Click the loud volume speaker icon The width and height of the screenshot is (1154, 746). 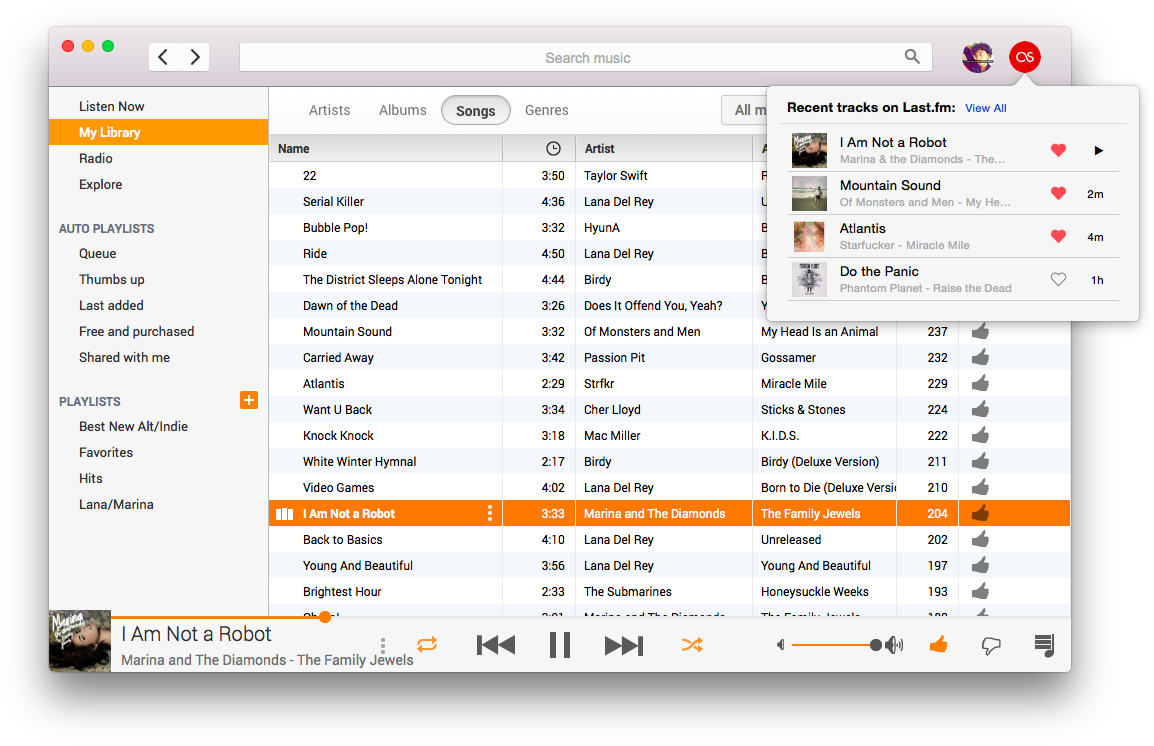click(894, 645)
